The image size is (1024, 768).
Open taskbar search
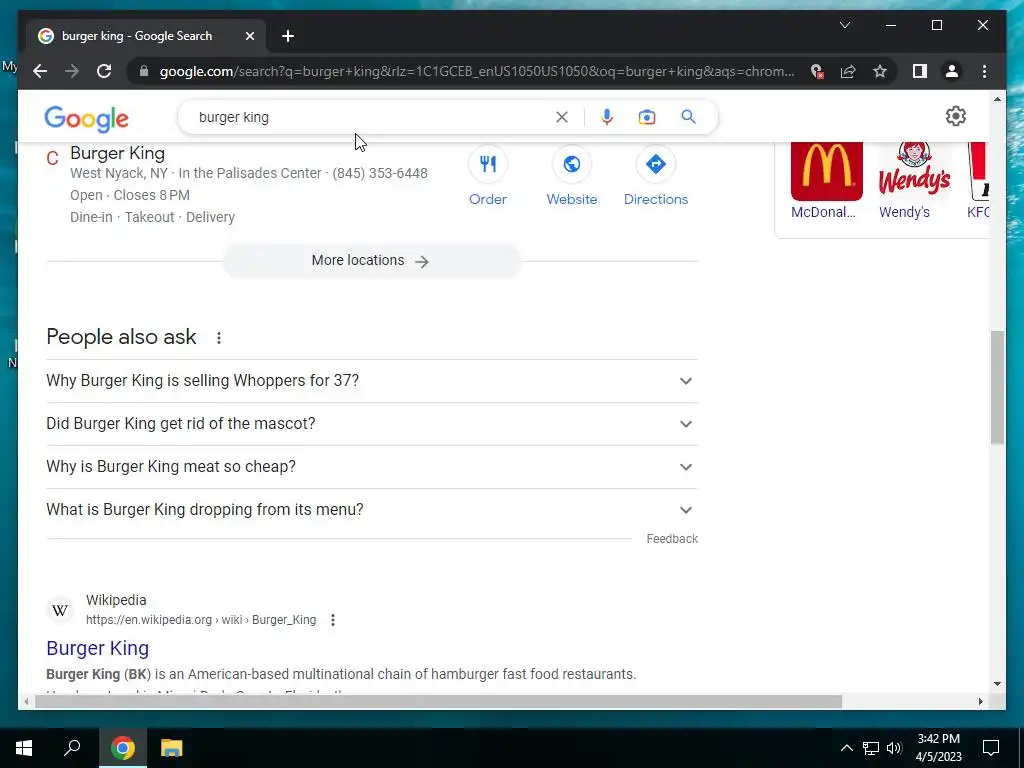point(72,748)
